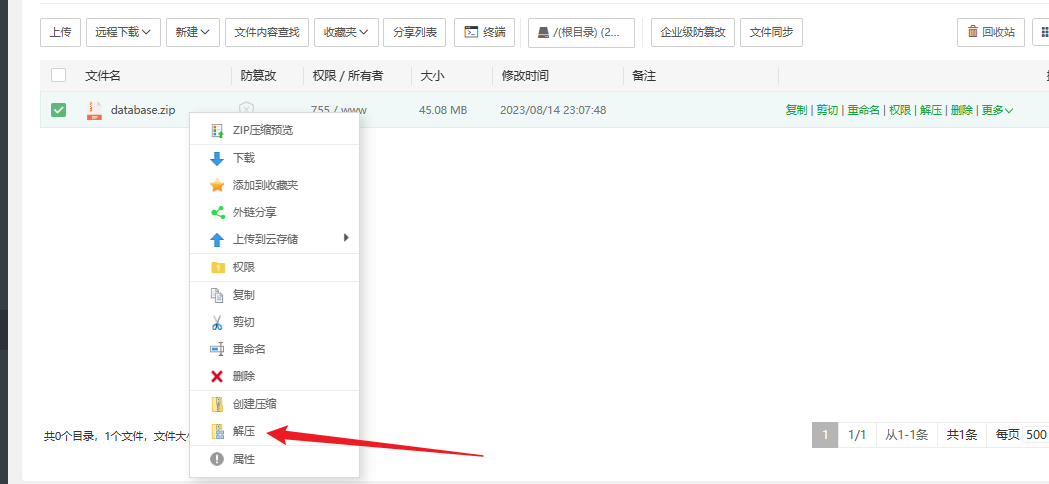Click page number 1 in pagination
The height and width of the screenshot is (484, 1049).
coord(824,435)
